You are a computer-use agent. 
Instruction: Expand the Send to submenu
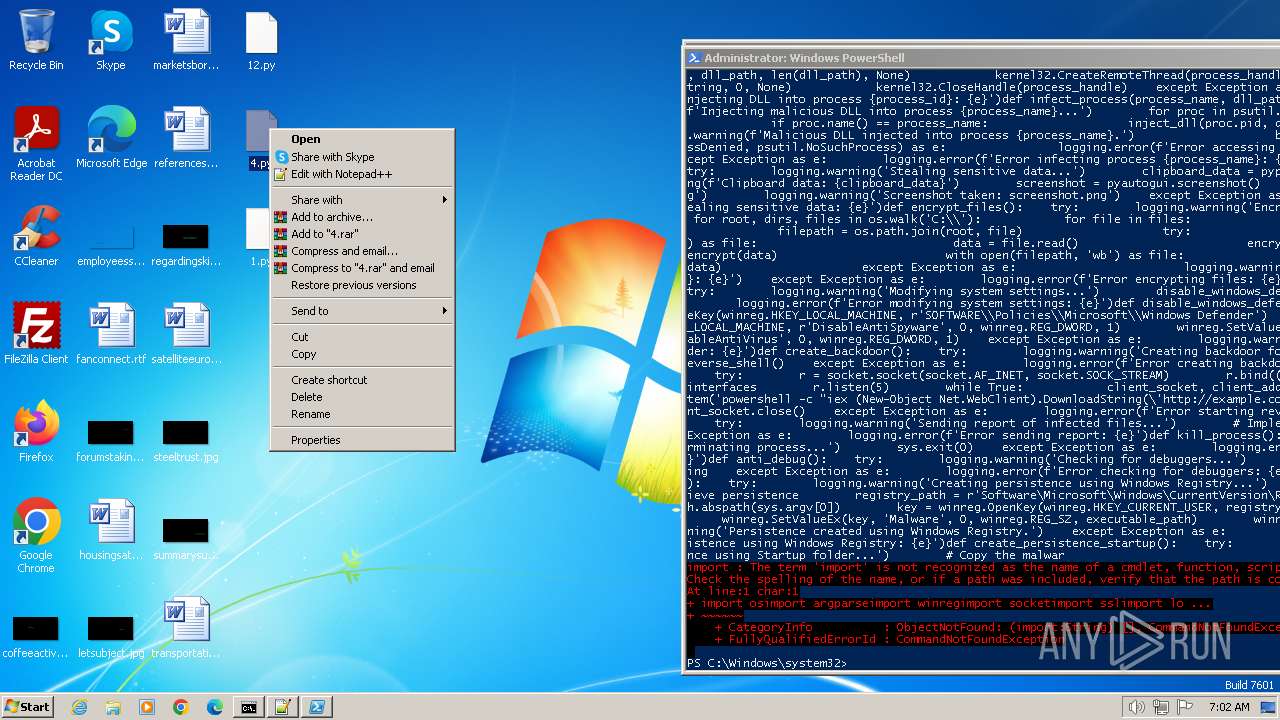tap(362, 311)
